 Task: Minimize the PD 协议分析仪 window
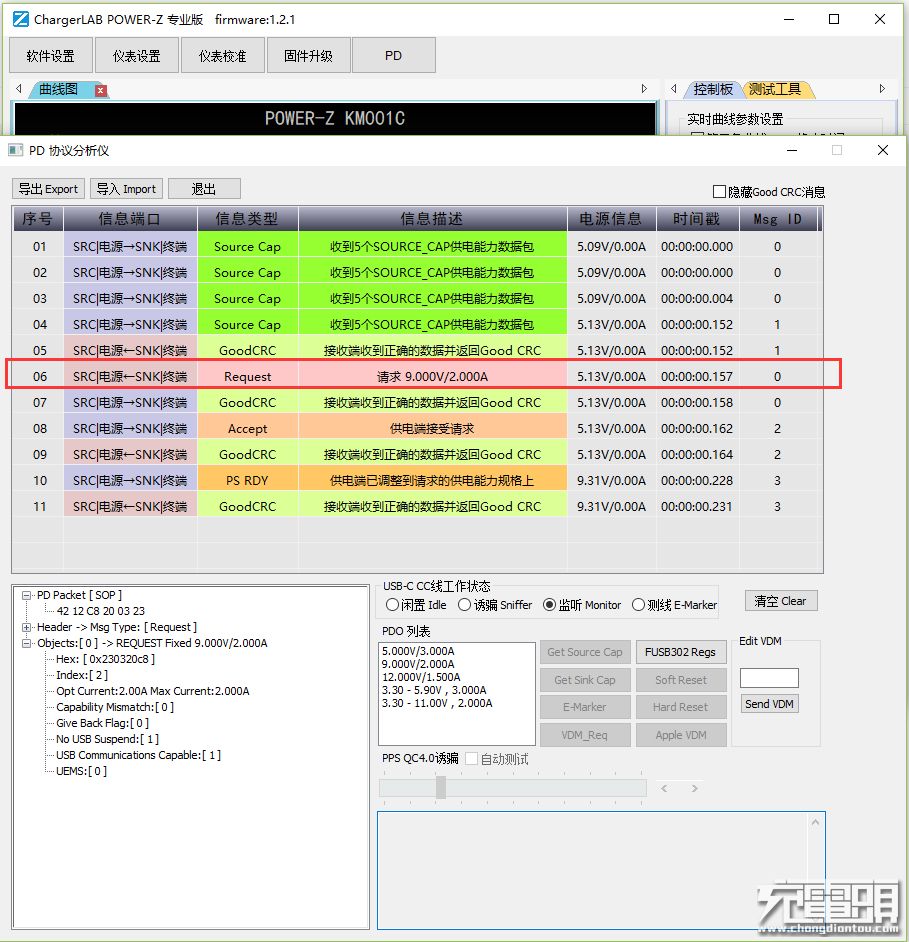click(792, 150)
